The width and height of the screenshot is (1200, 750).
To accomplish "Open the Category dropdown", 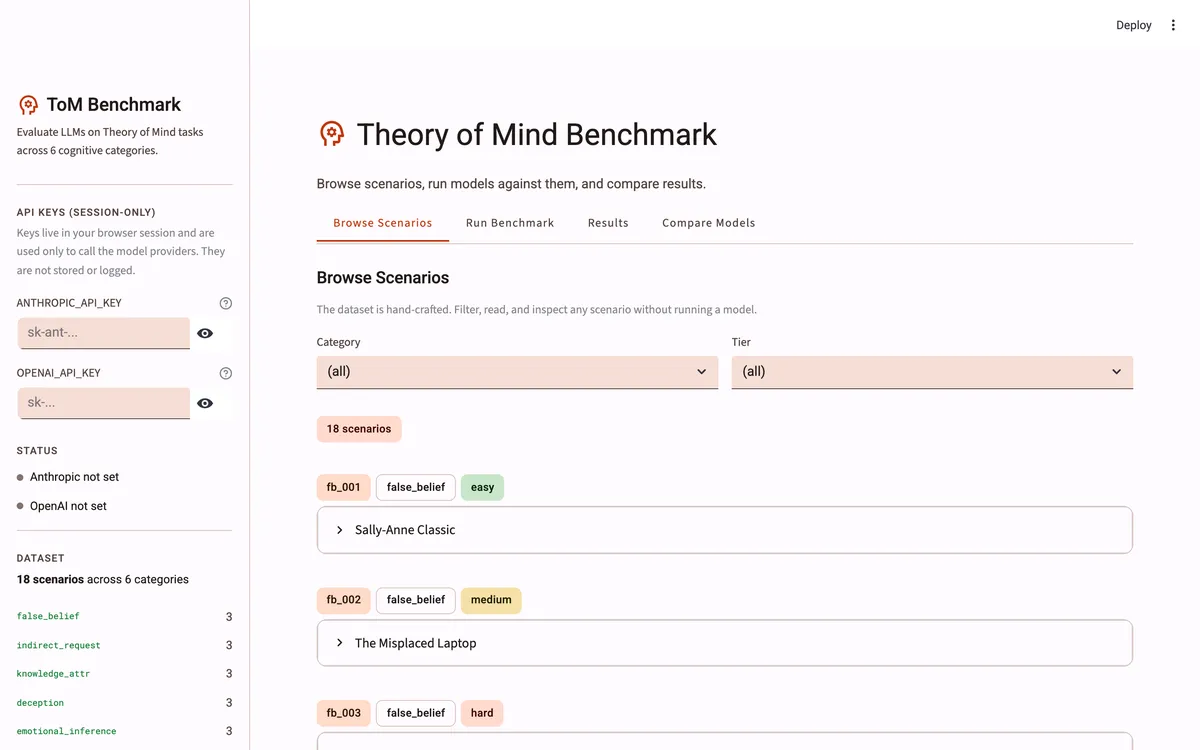I will tap(517, 371).
